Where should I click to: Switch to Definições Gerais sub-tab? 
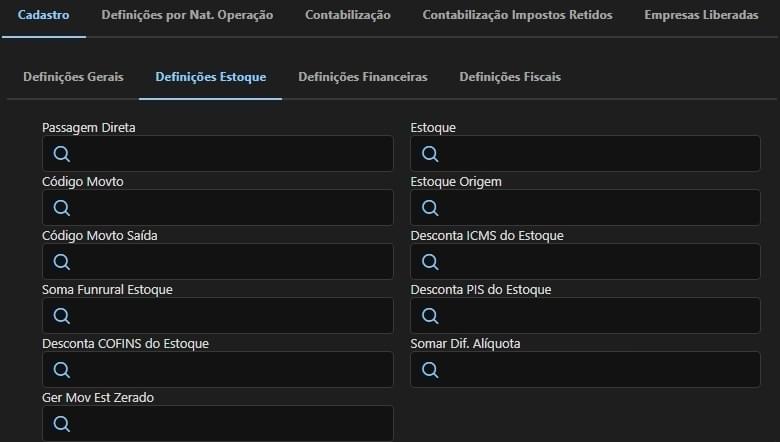73,78
